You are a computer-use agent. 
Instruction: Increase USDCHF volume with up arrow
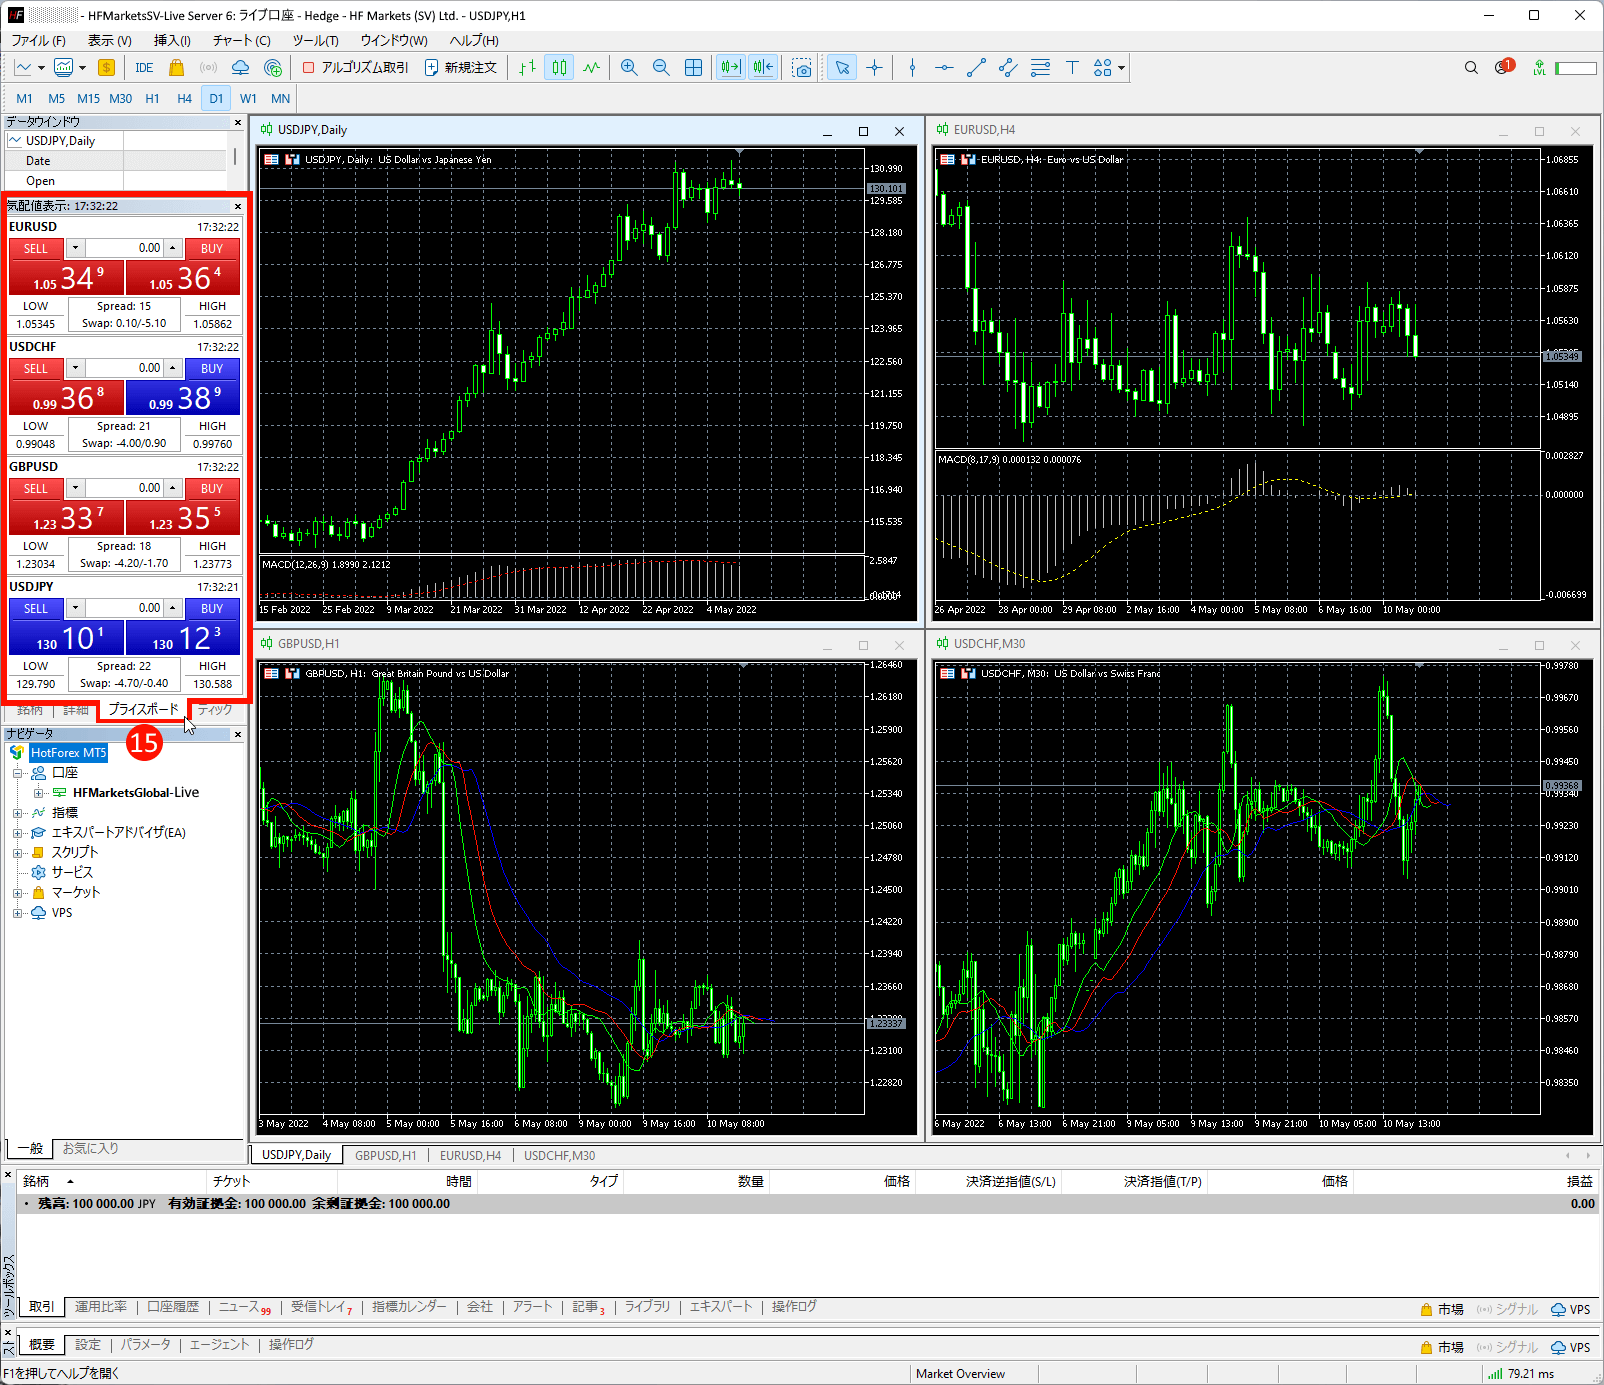click(x=172, y=368)
